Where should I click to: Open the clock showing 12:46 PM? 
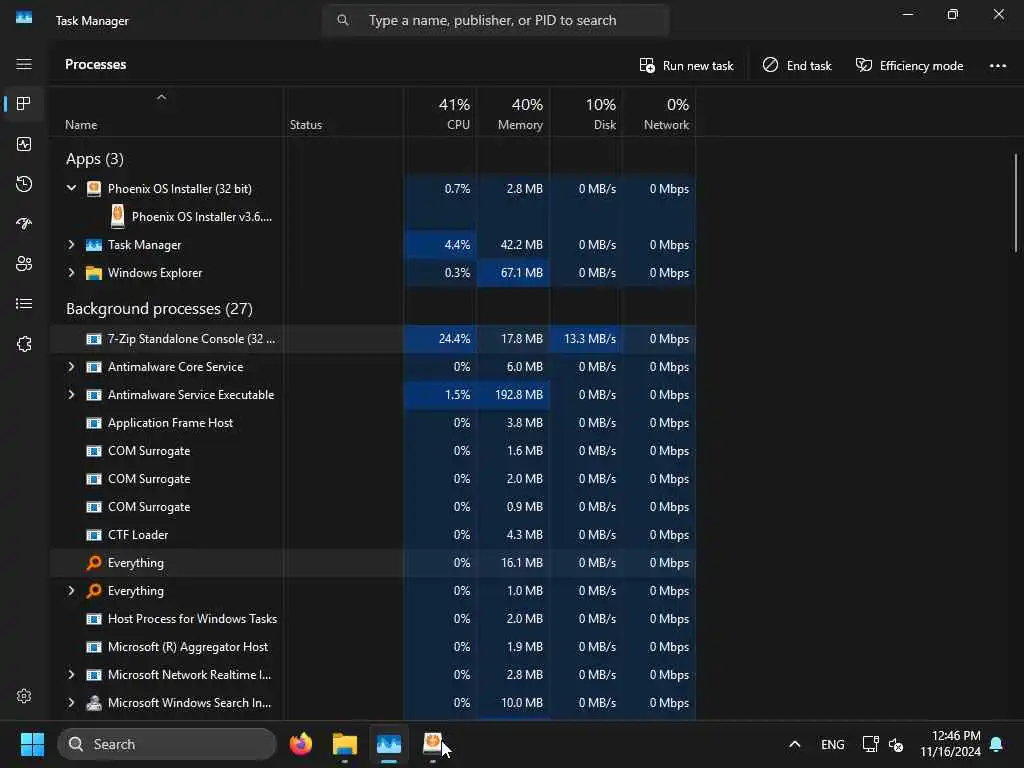[950, 744]
